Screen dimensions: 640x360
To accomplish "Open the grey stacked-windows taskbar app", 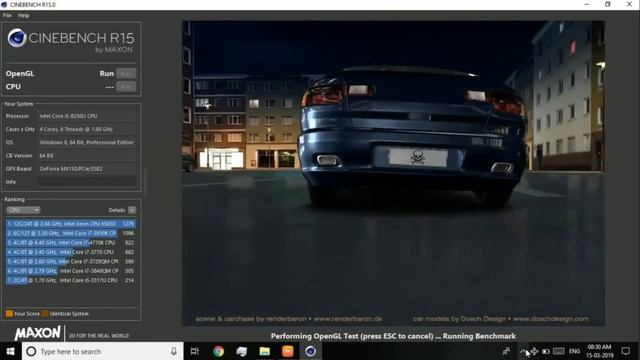I will coord(242,351).
